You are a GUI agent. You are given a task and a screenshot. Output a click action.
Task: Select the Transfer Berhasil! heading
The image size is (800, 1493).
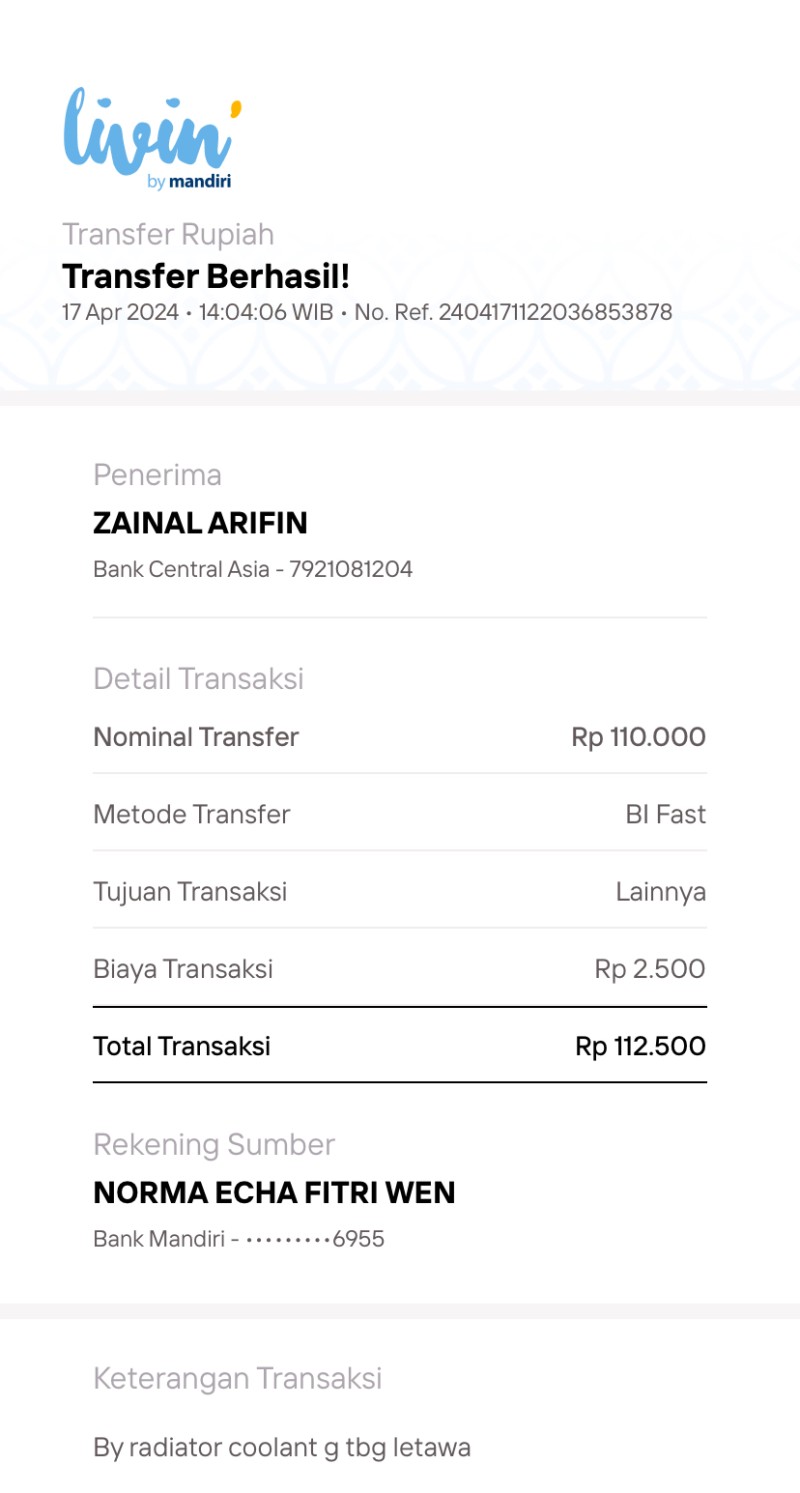coord(206,275)
